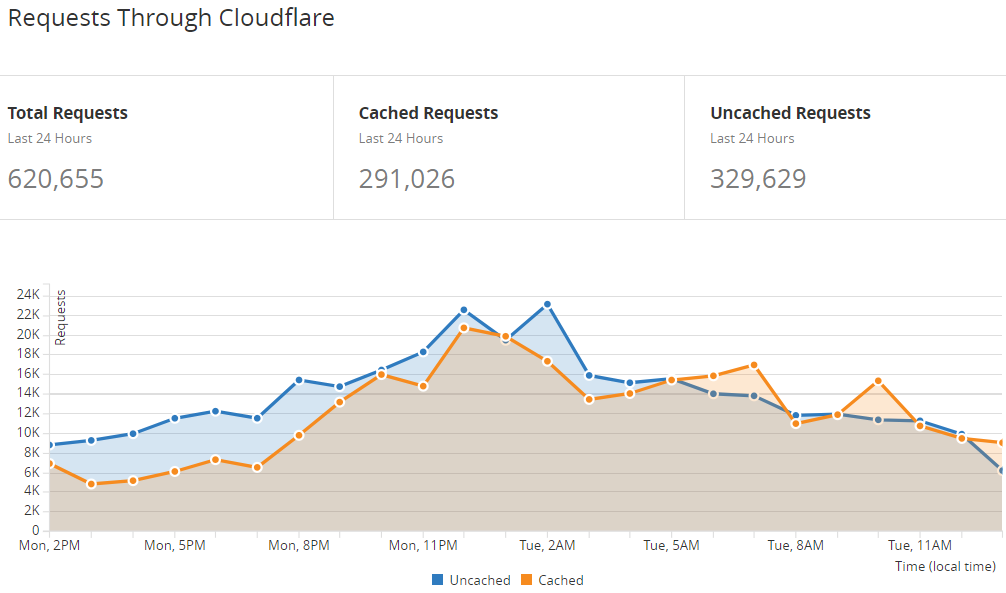Click the orange Cached peak before Tue, 11AM

coord(878,381)
